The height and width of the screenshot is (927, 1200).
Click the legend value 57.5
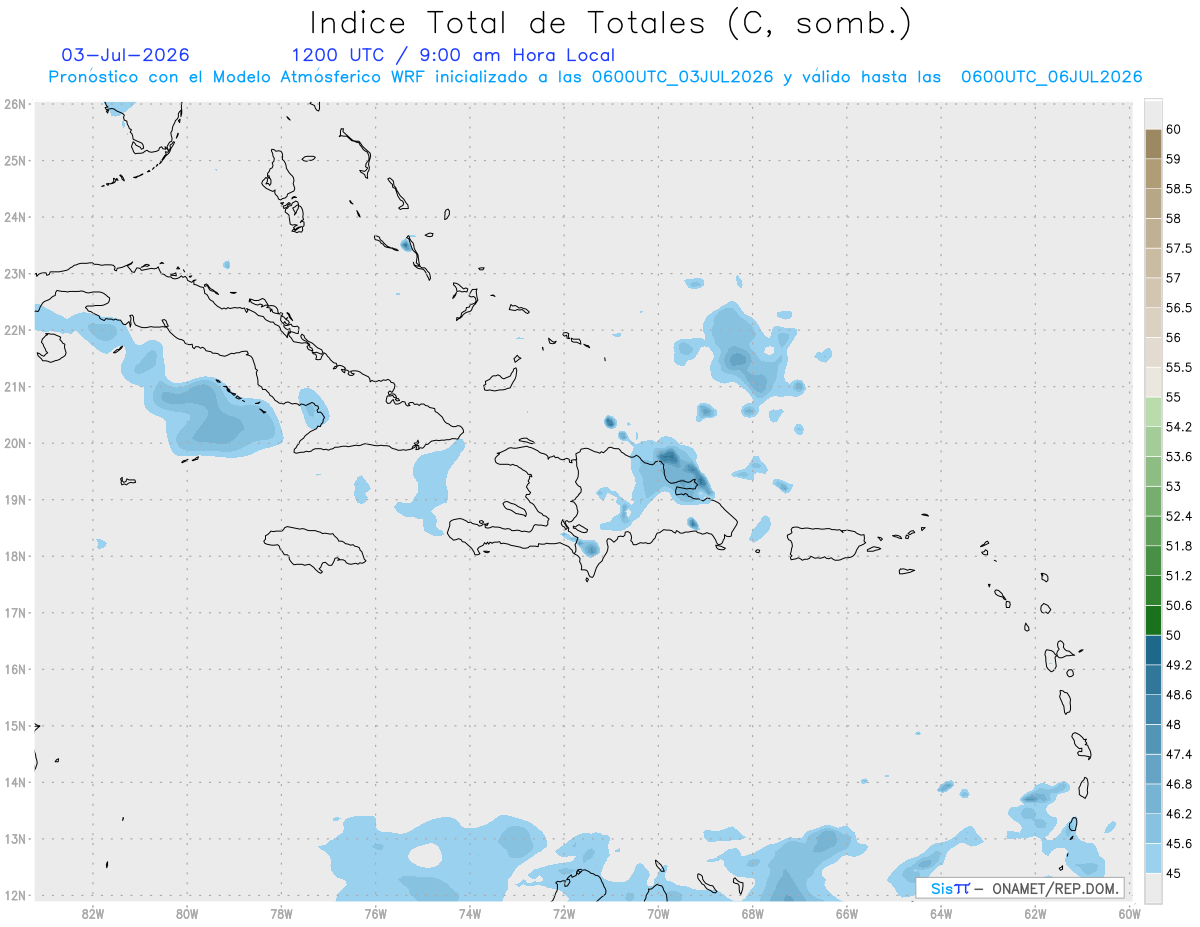pos(1179,248)
